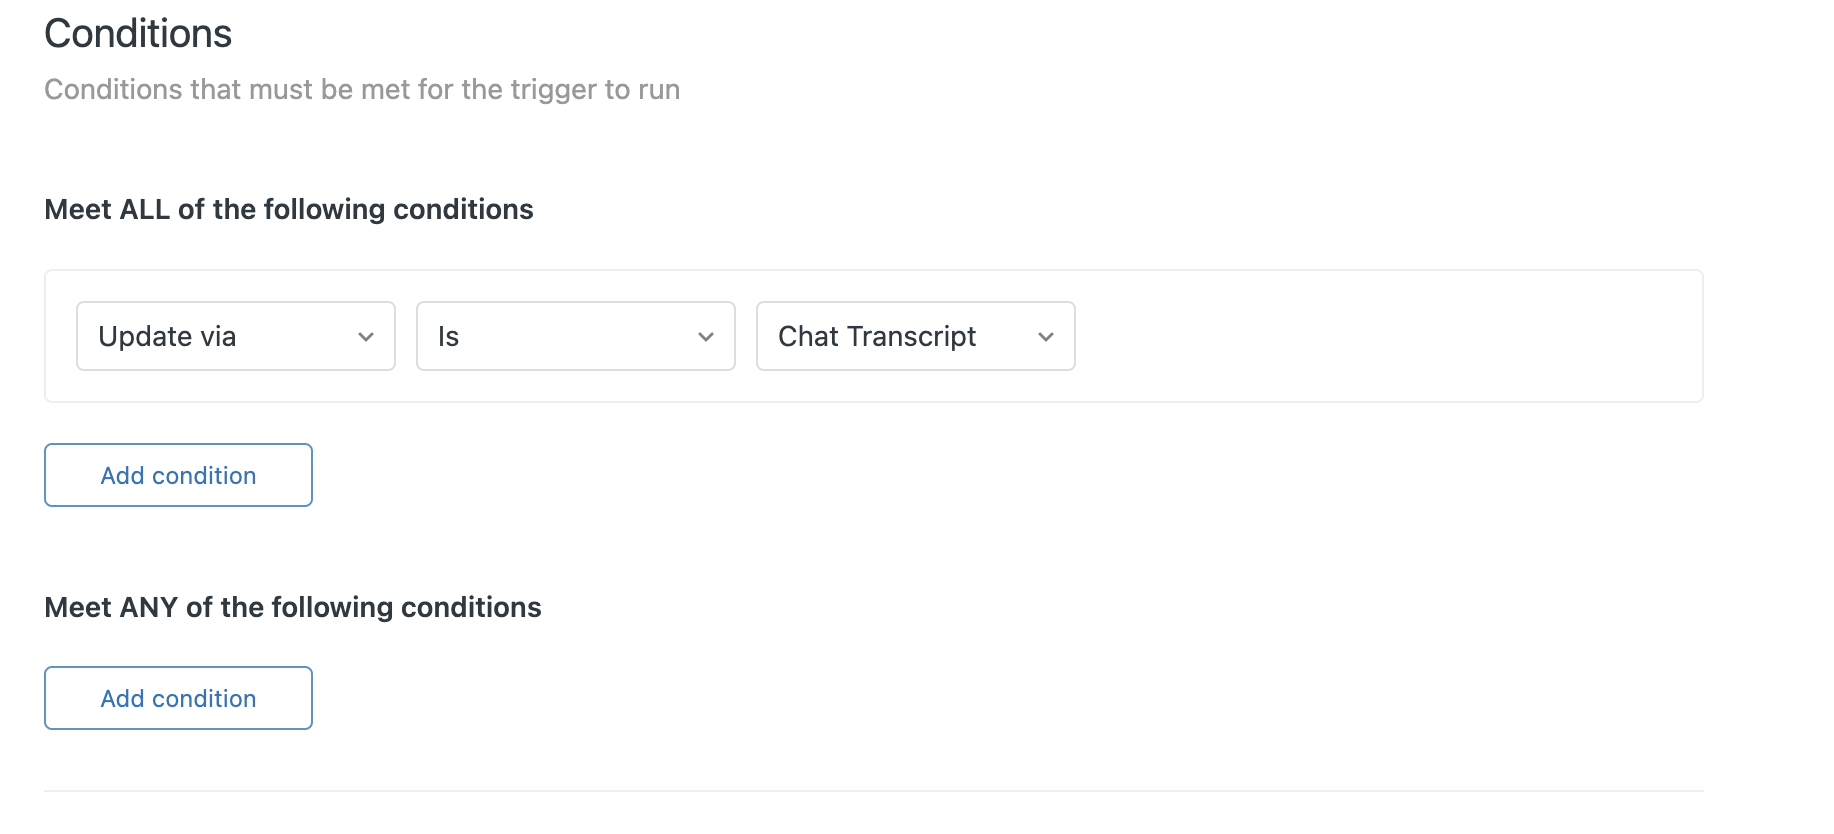Click the chevron arrow in the "Is" selector
Viewport: 1834px width, 834px height.
706,337
